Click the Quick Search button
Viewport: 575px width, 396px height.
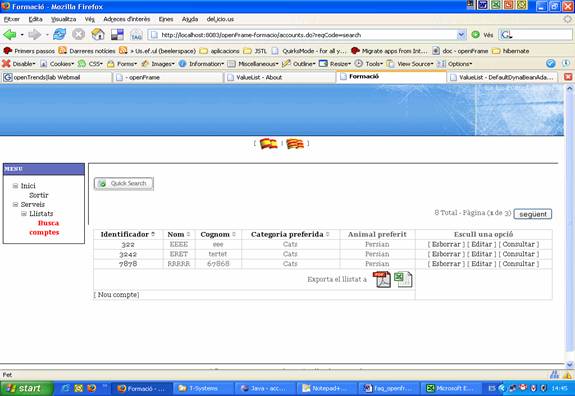pos(124,183)
